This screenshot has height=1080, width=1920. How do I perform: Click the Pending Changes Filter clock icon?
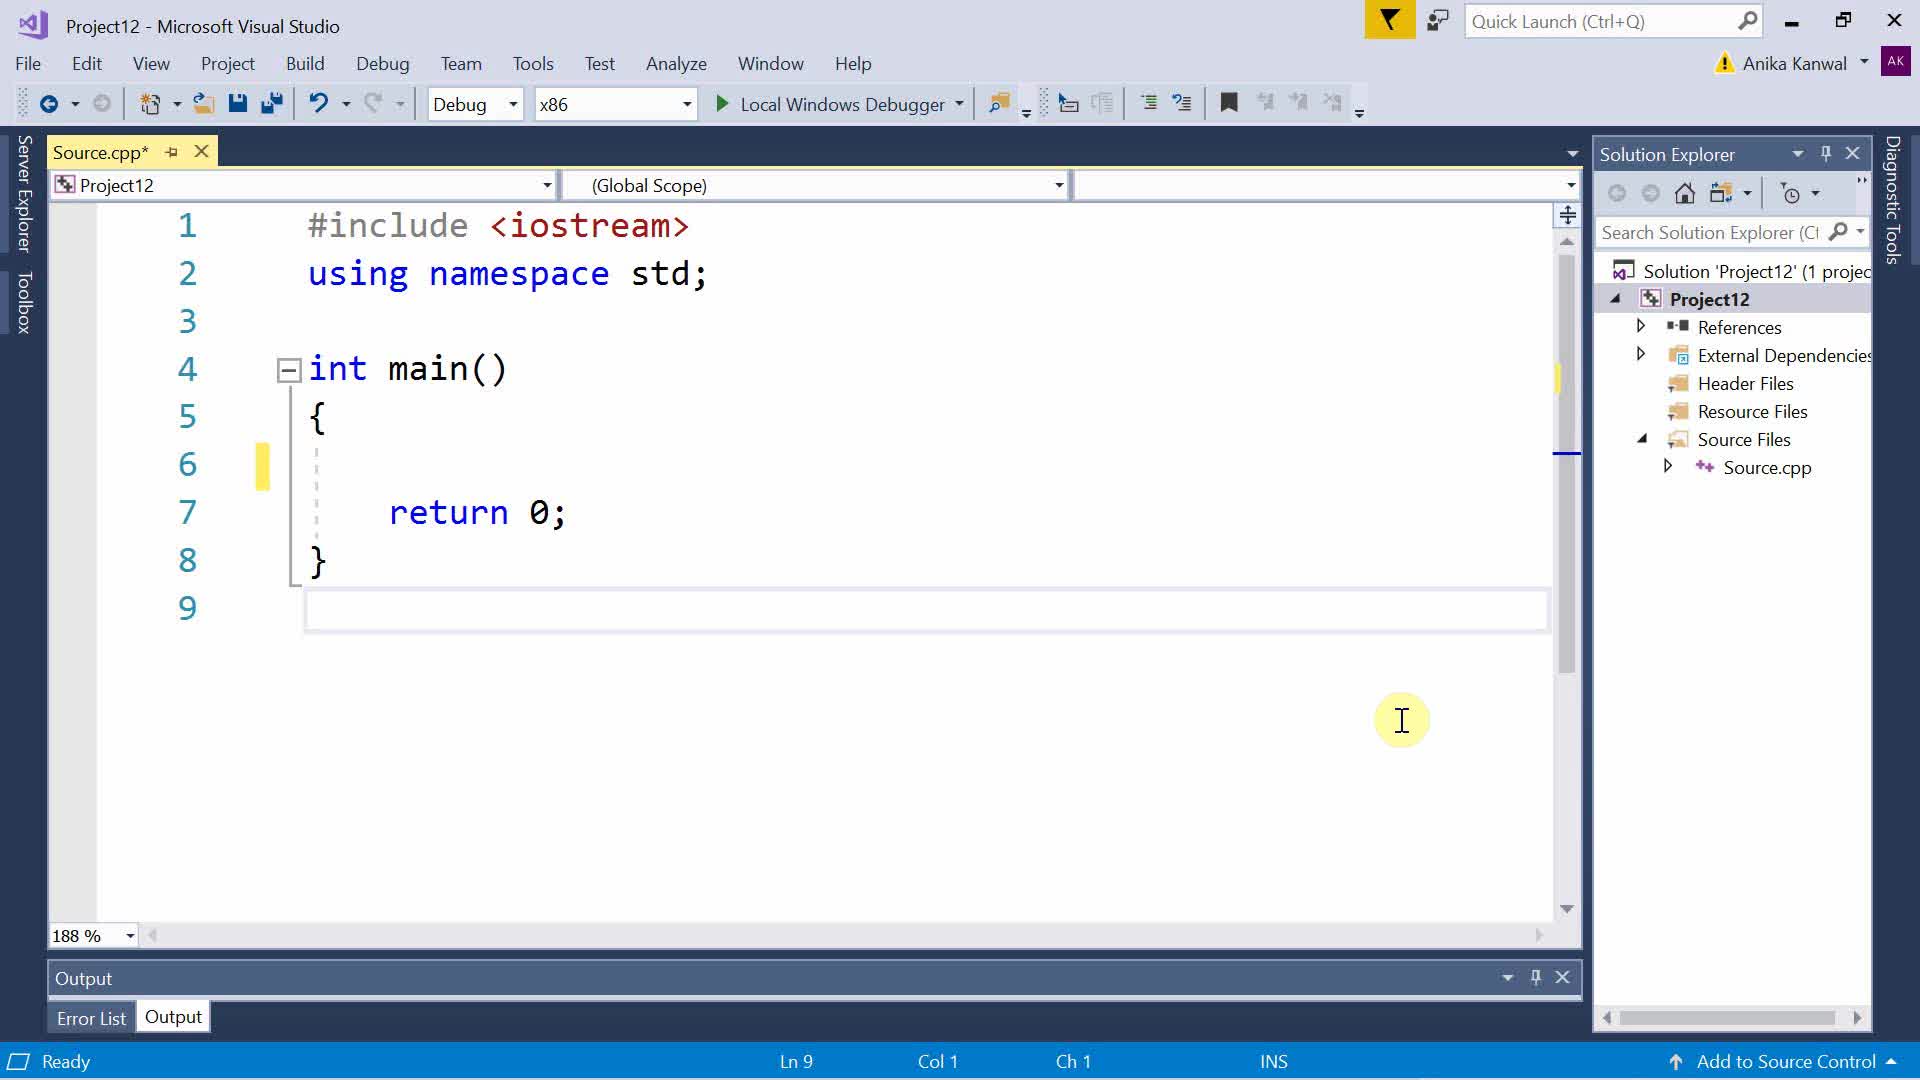click(x=1791, y=194)
